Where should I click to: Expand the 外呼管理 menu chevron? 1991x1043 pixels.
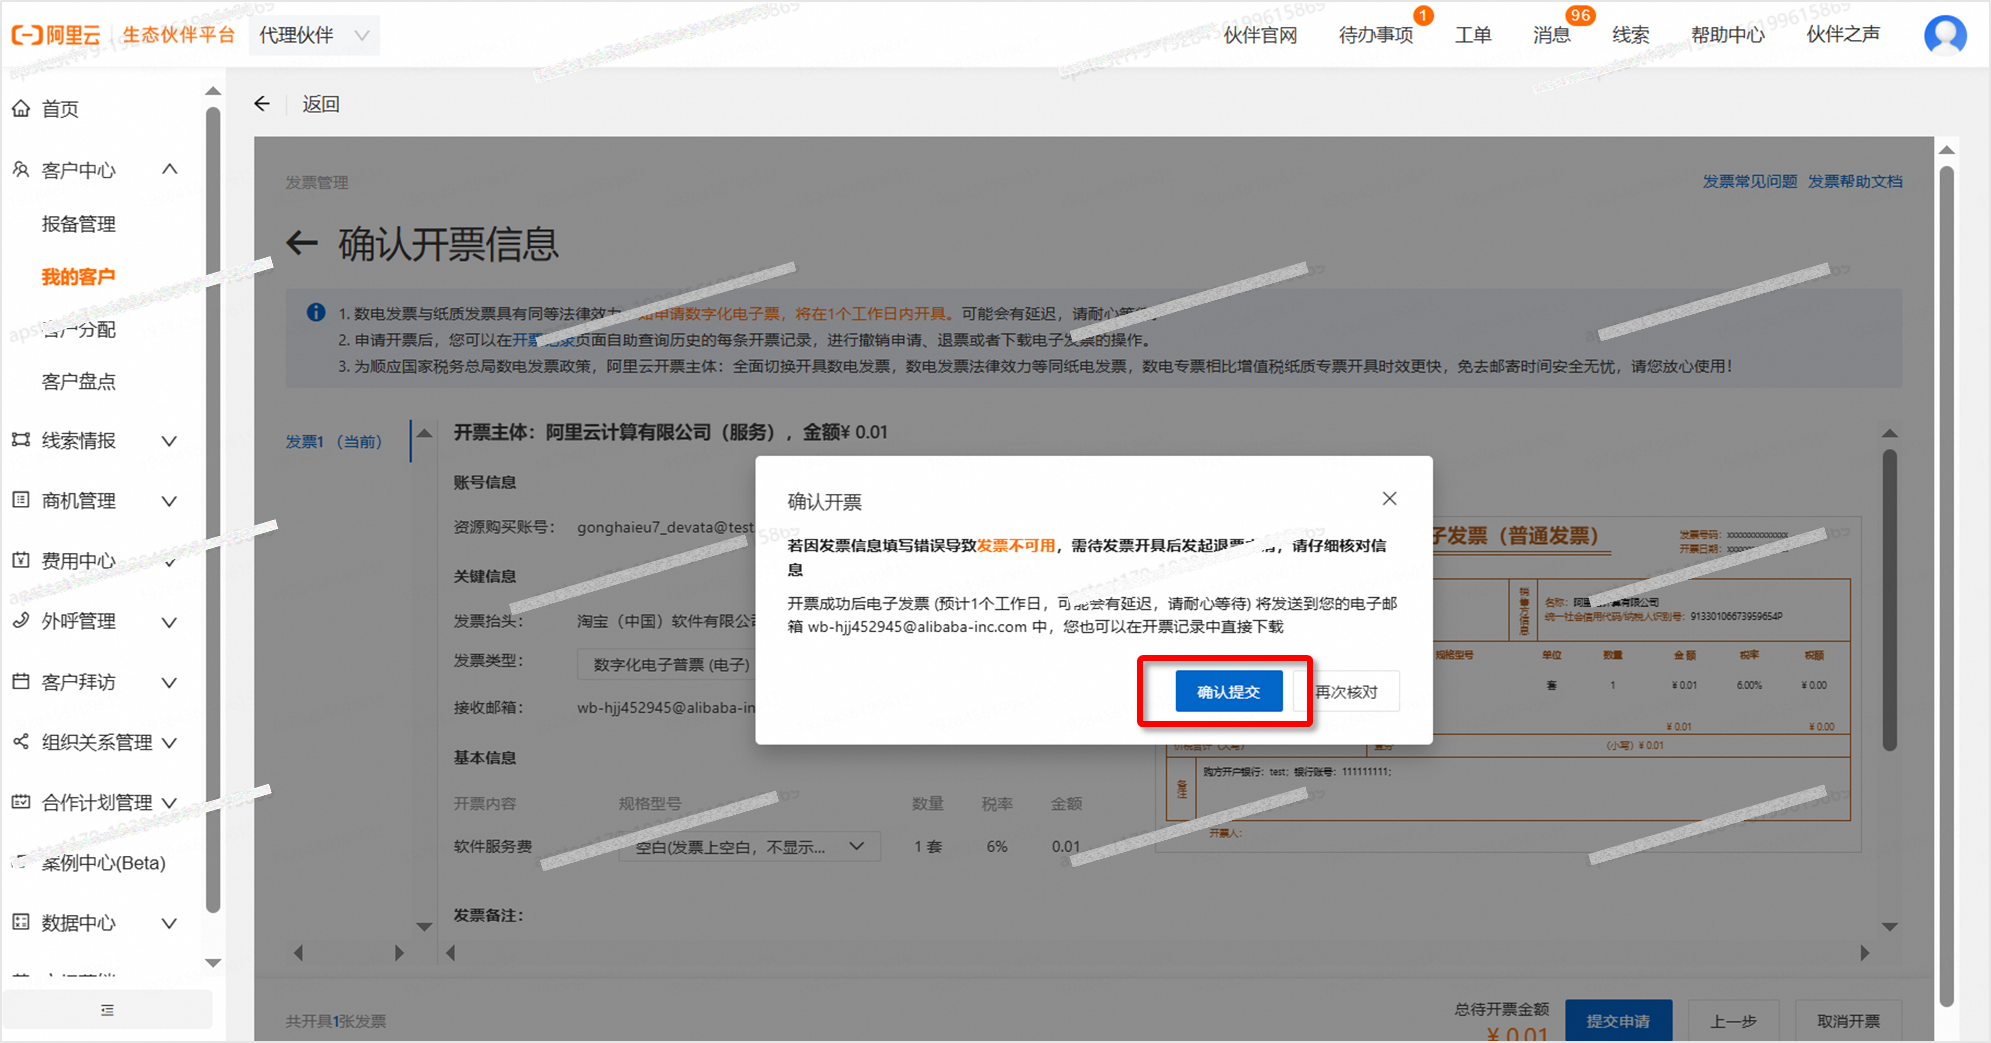tap(170, 622)
